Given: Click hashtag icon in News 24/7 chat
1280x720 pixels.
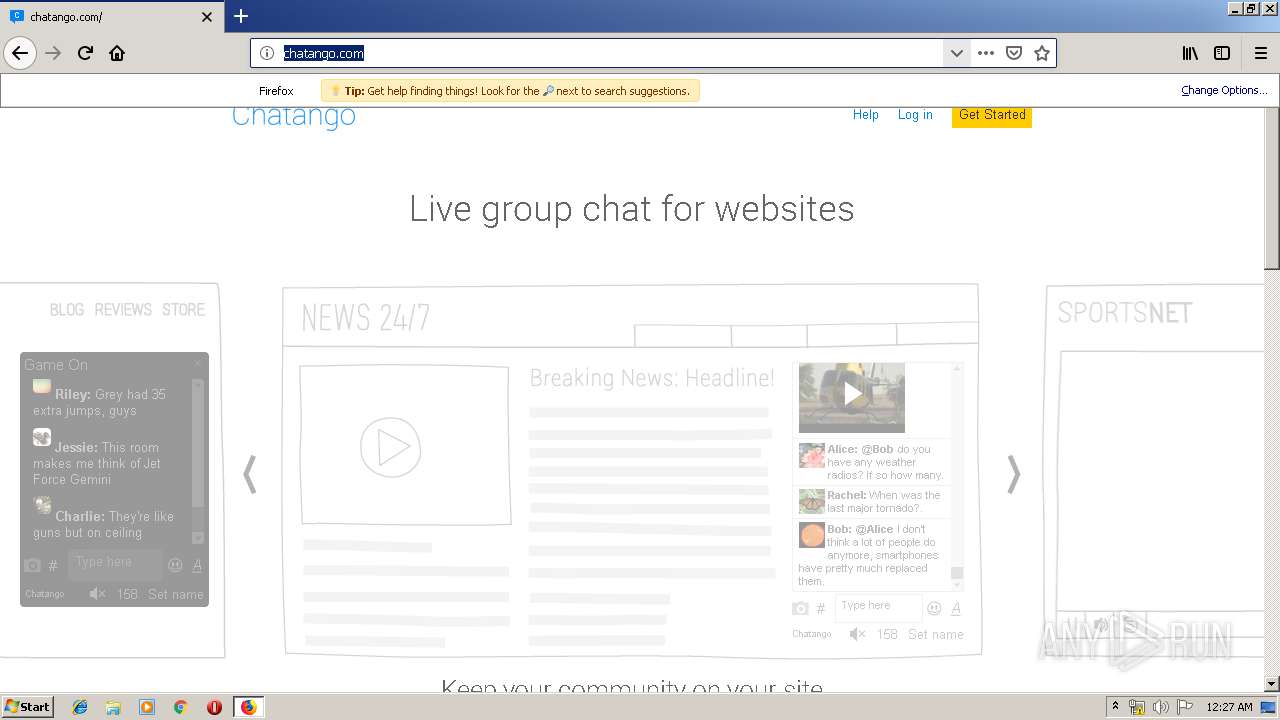Looking at the screenshot, I should pyautogui.click(x=821, y=608).
